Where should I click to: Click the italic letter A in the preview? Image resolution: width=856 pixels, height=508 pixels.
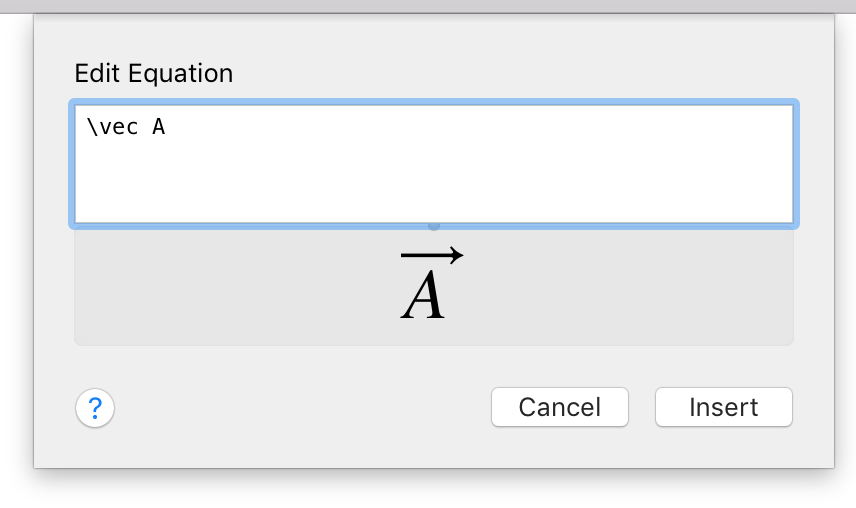click(424, 298)
